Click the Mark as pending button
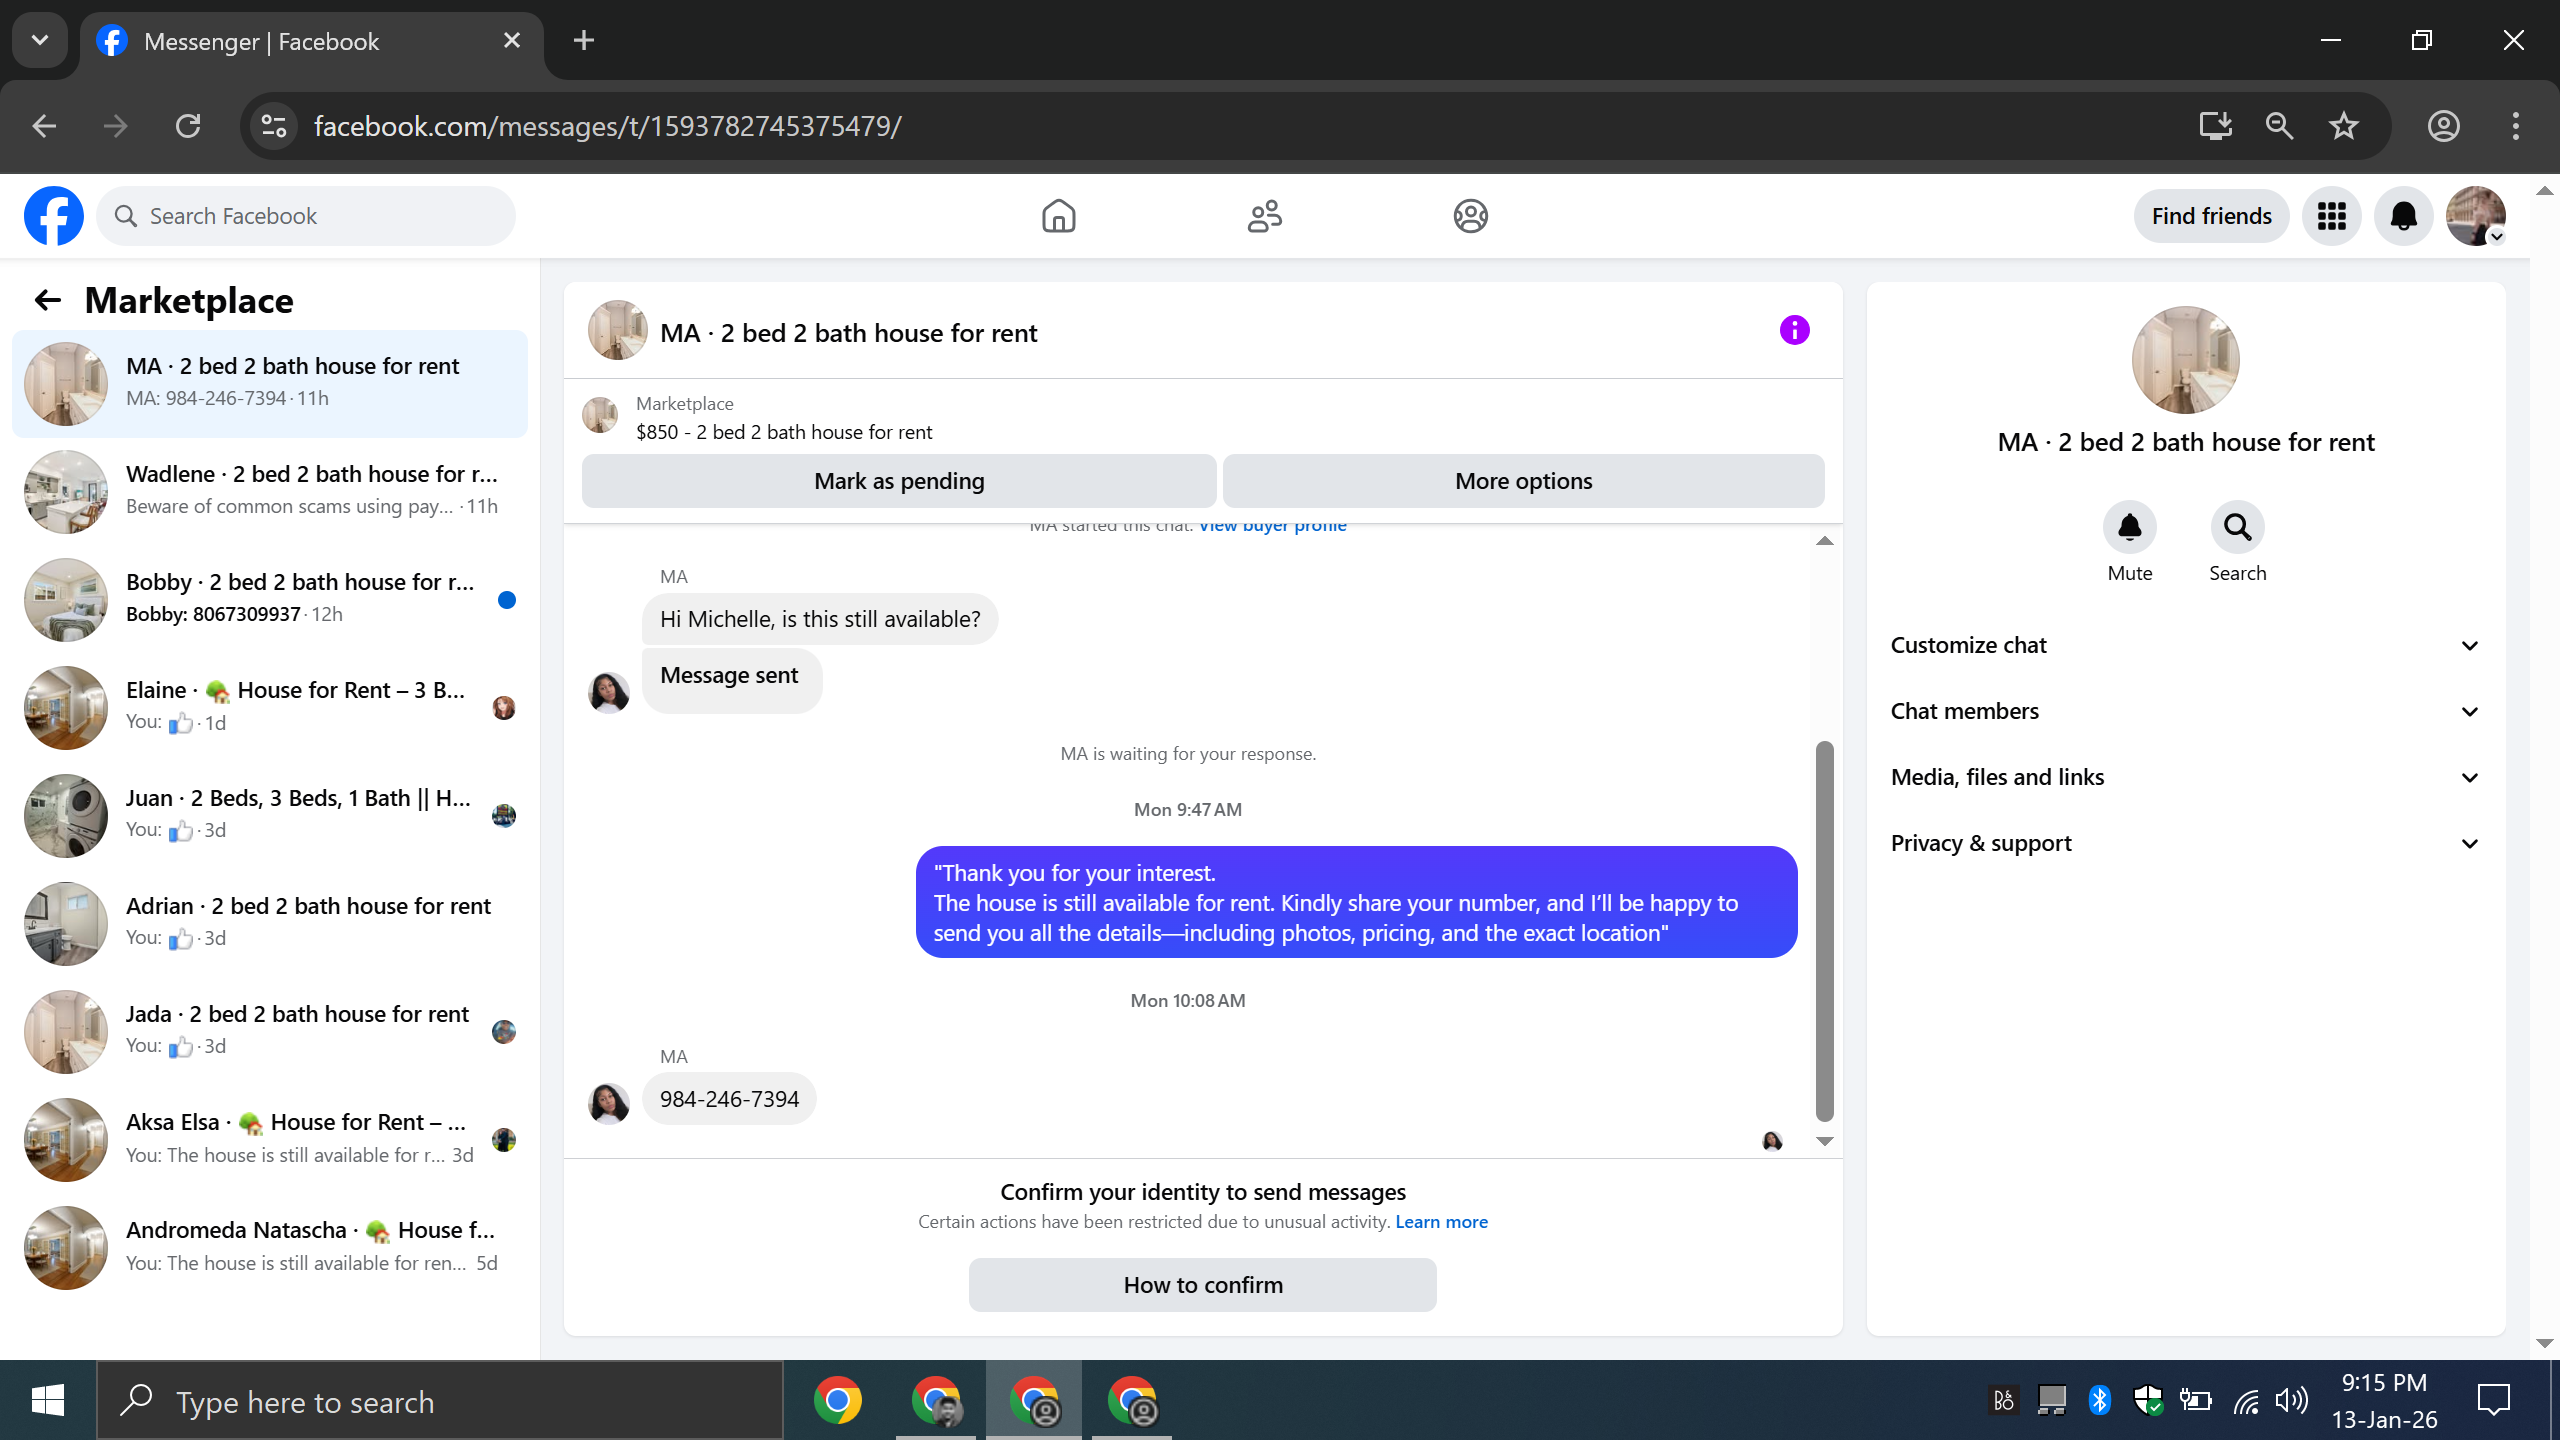This screenshot has width=2560, height=1440. click(x=898, y=481)
